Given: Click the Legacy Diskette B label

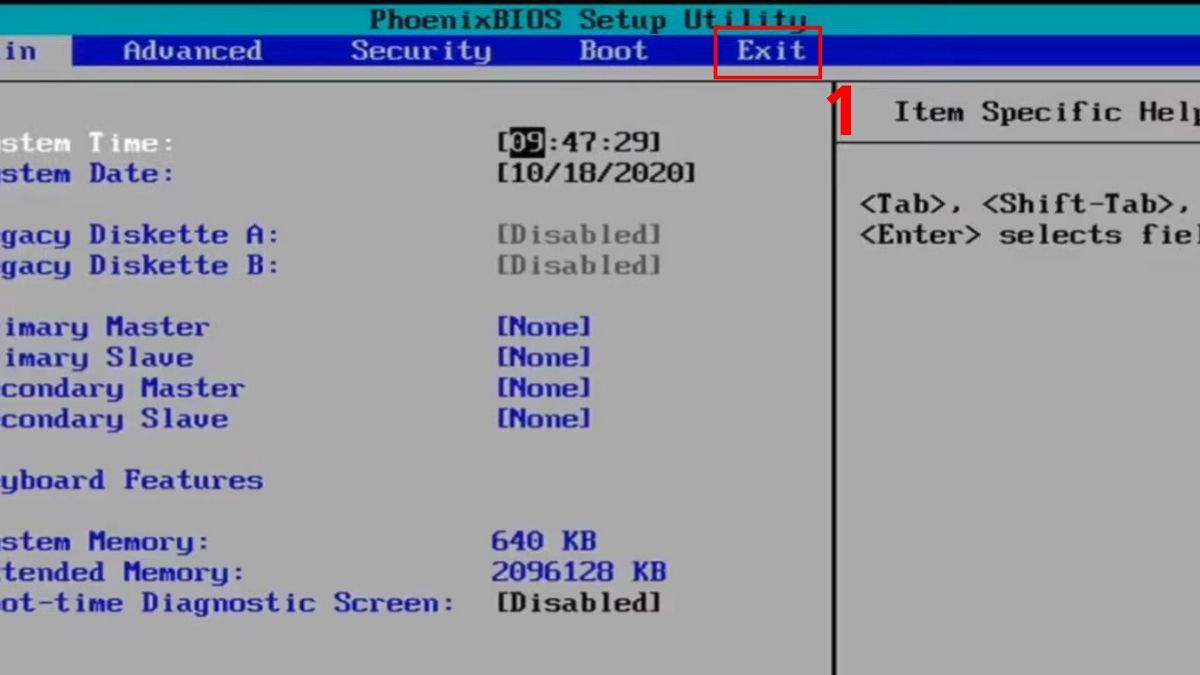Looking at the screenshot, I should (x=139, y=266).
